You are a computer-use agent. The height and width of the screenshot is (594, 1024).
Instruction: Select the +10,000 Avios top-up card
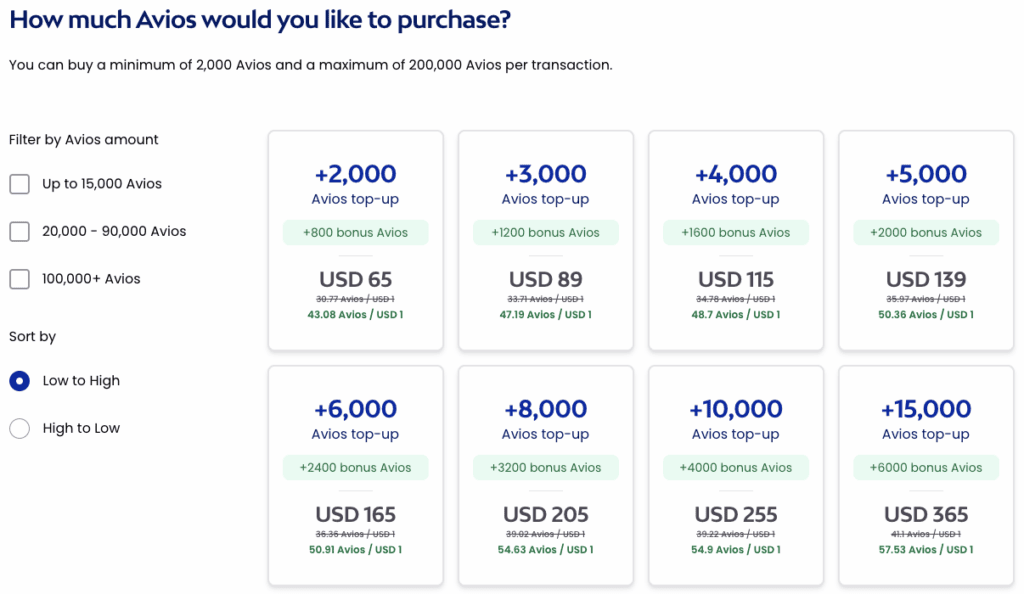pyautogui.click(x=735, y=420)
